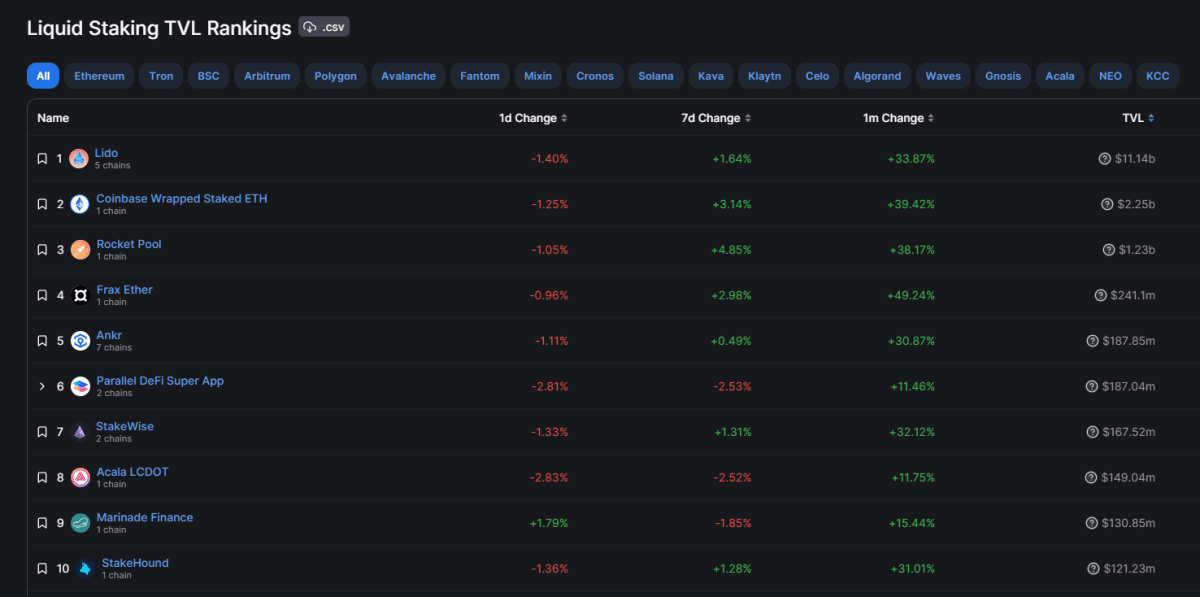Click the Frax Ether logo icon
This screenshot has width=1200, height=597.
(x=80, y=295)
